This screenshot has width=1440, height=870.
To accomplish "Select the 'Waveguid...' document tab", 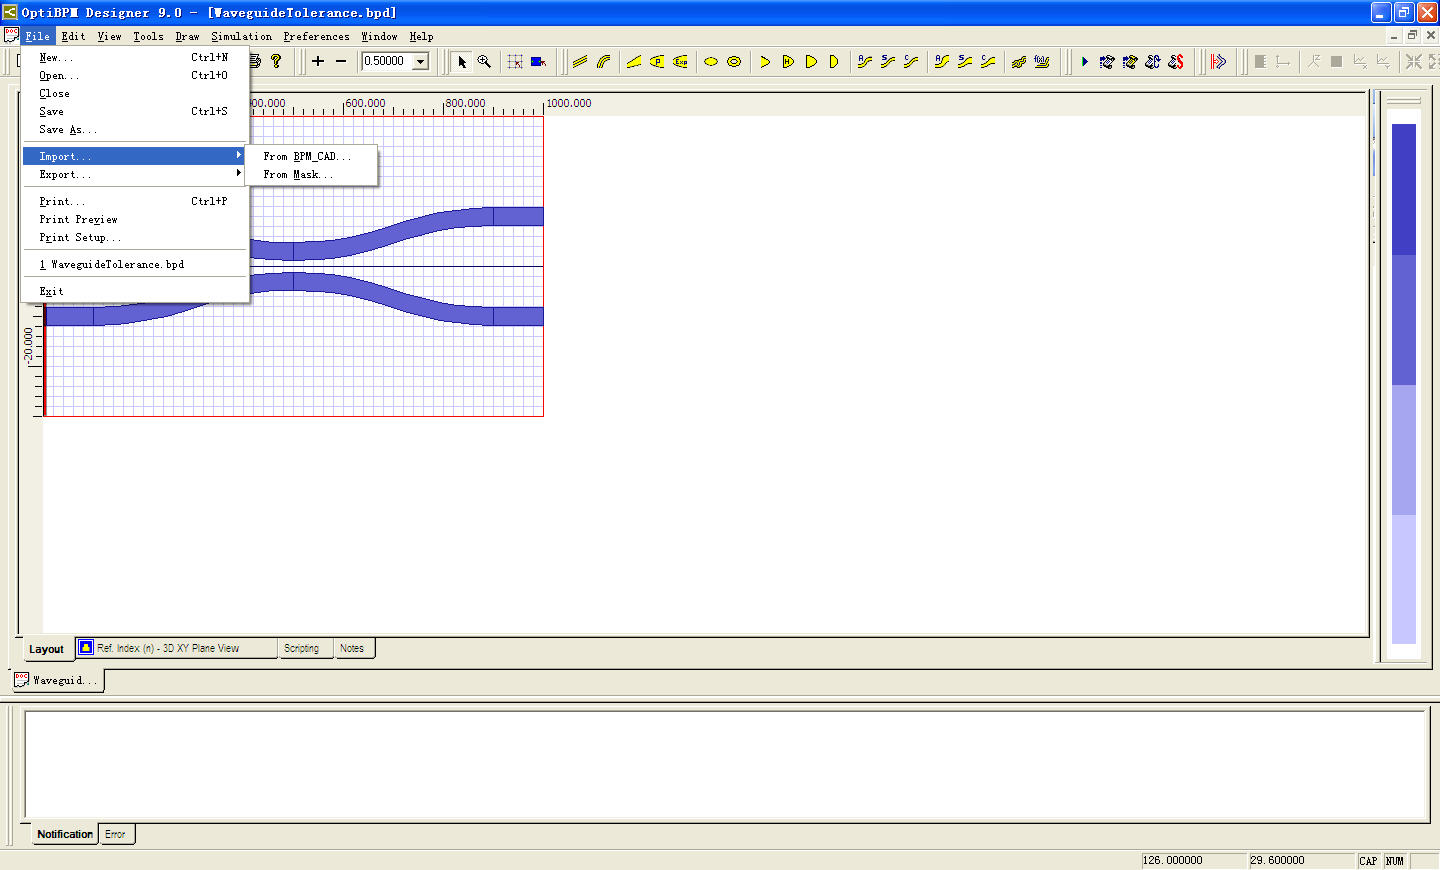I will pyautogui.click(x=58, y=680).
